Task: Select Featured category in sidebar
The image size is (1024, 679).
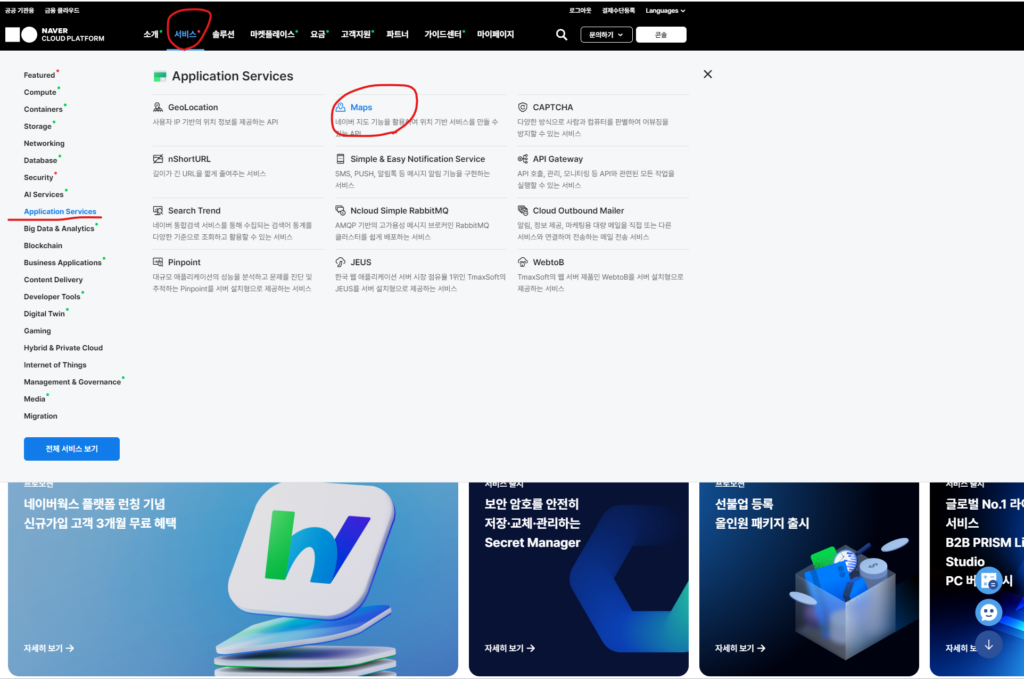Action: point(39,75)
